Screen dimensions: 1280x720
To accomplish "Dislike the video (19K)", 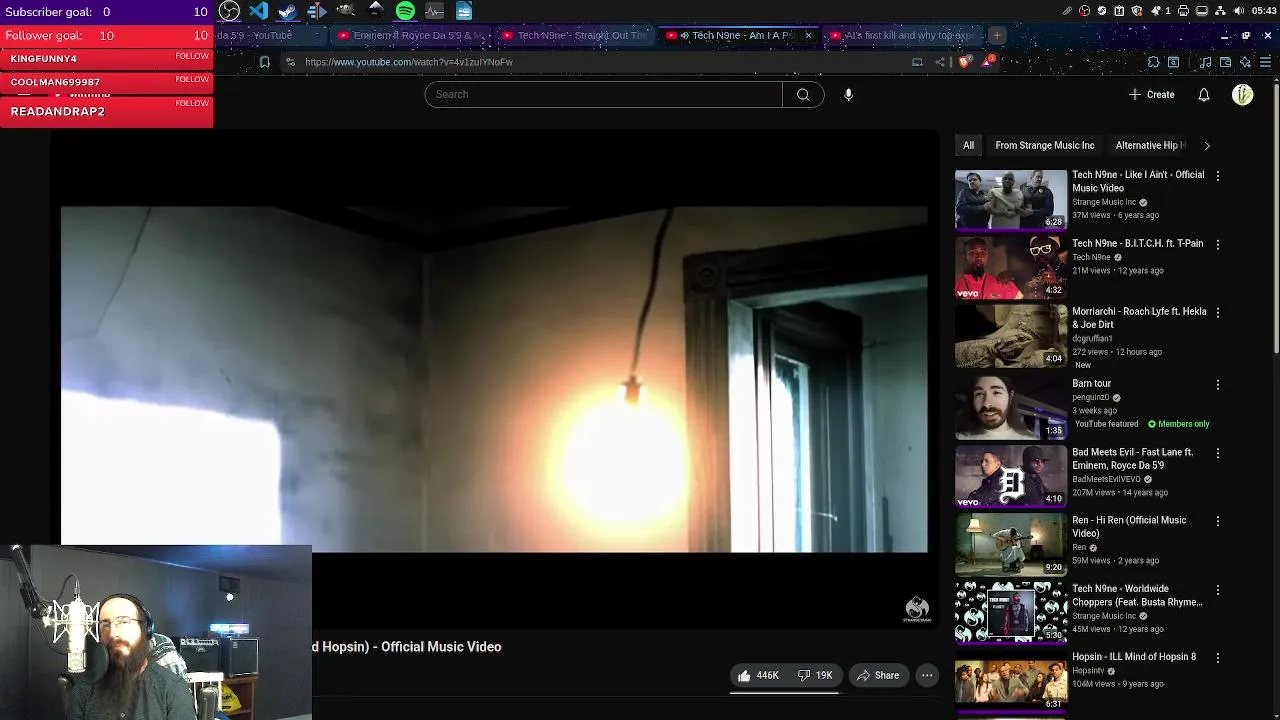I will (x=815, y=675).
